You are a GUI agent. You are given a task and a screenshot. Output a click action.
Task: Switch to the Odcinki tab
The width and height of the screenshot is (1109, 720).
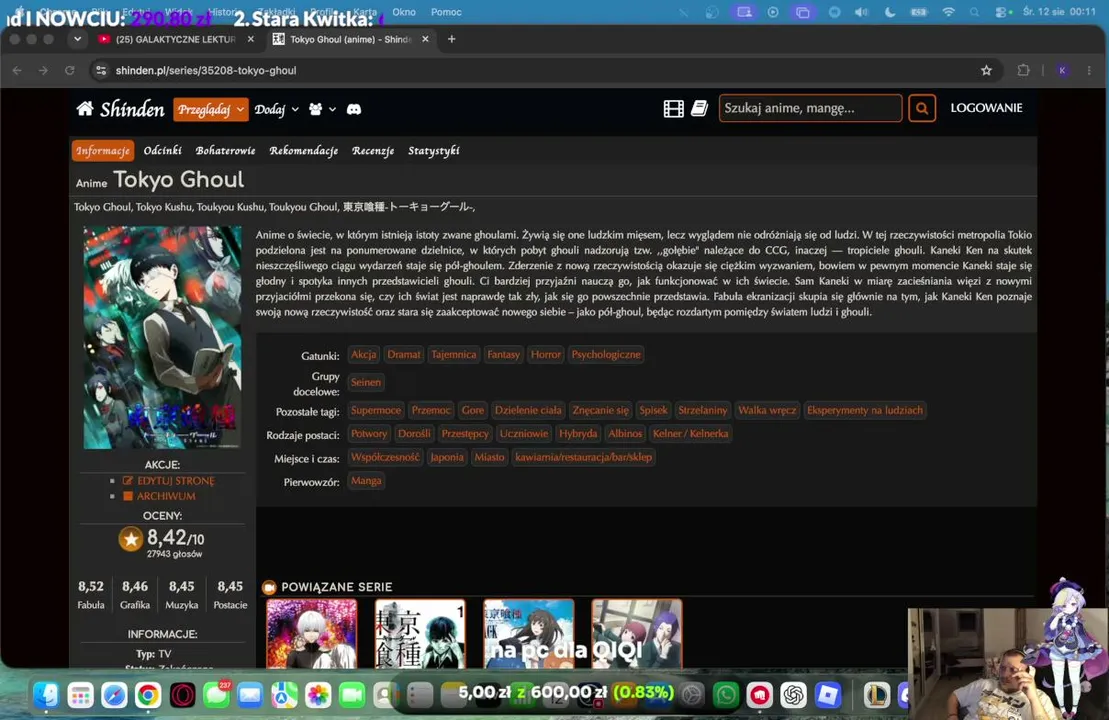163,150
